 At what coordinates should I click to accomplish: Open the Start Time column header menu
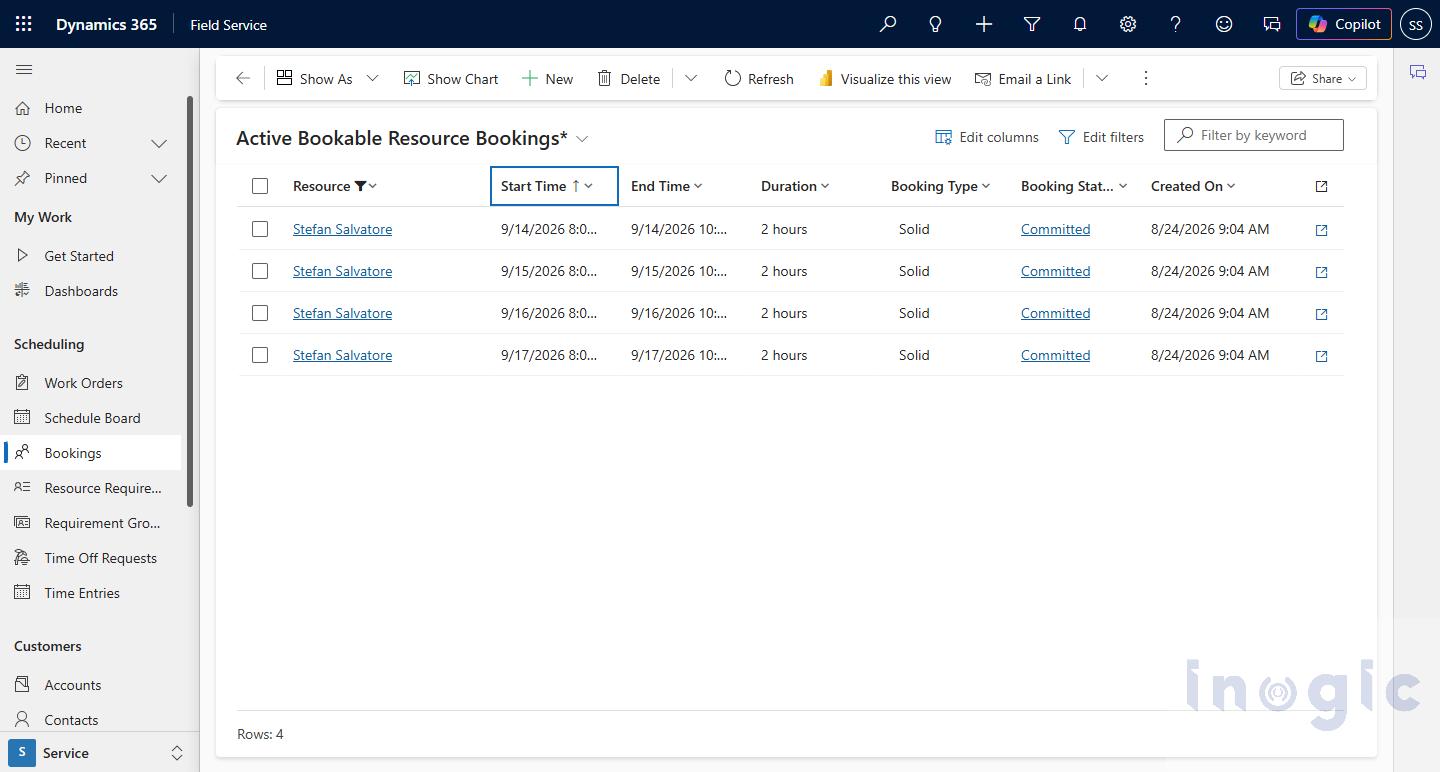click(x=554, y=186)
